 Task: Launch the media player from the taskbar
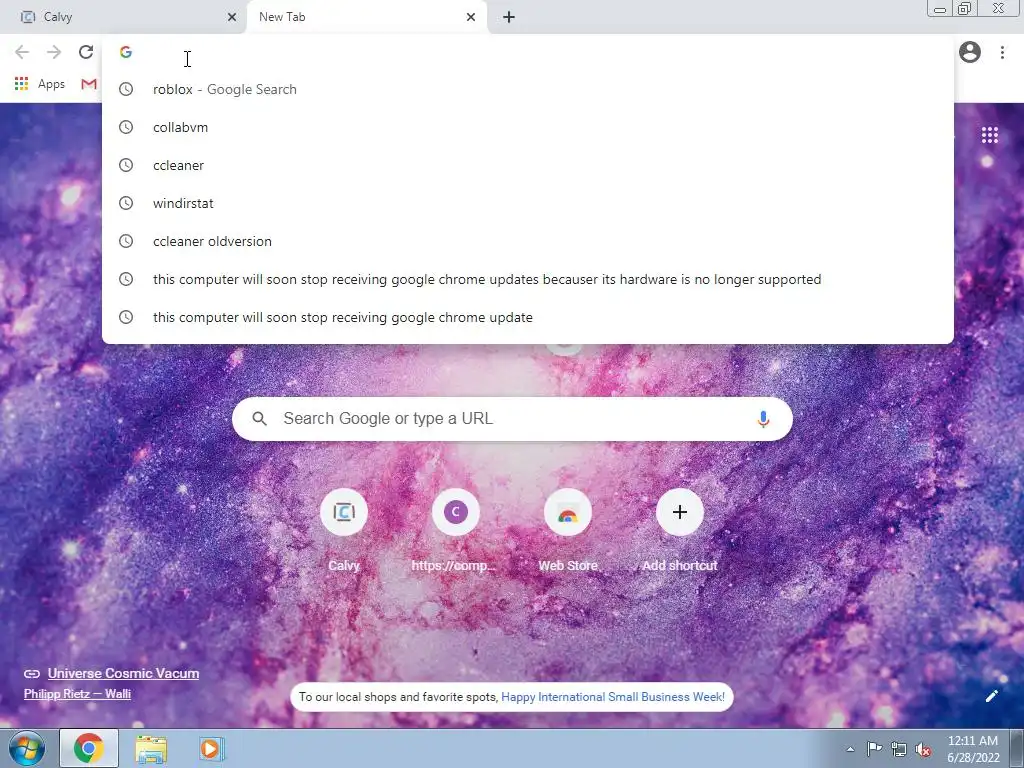[x=211, y=748]
